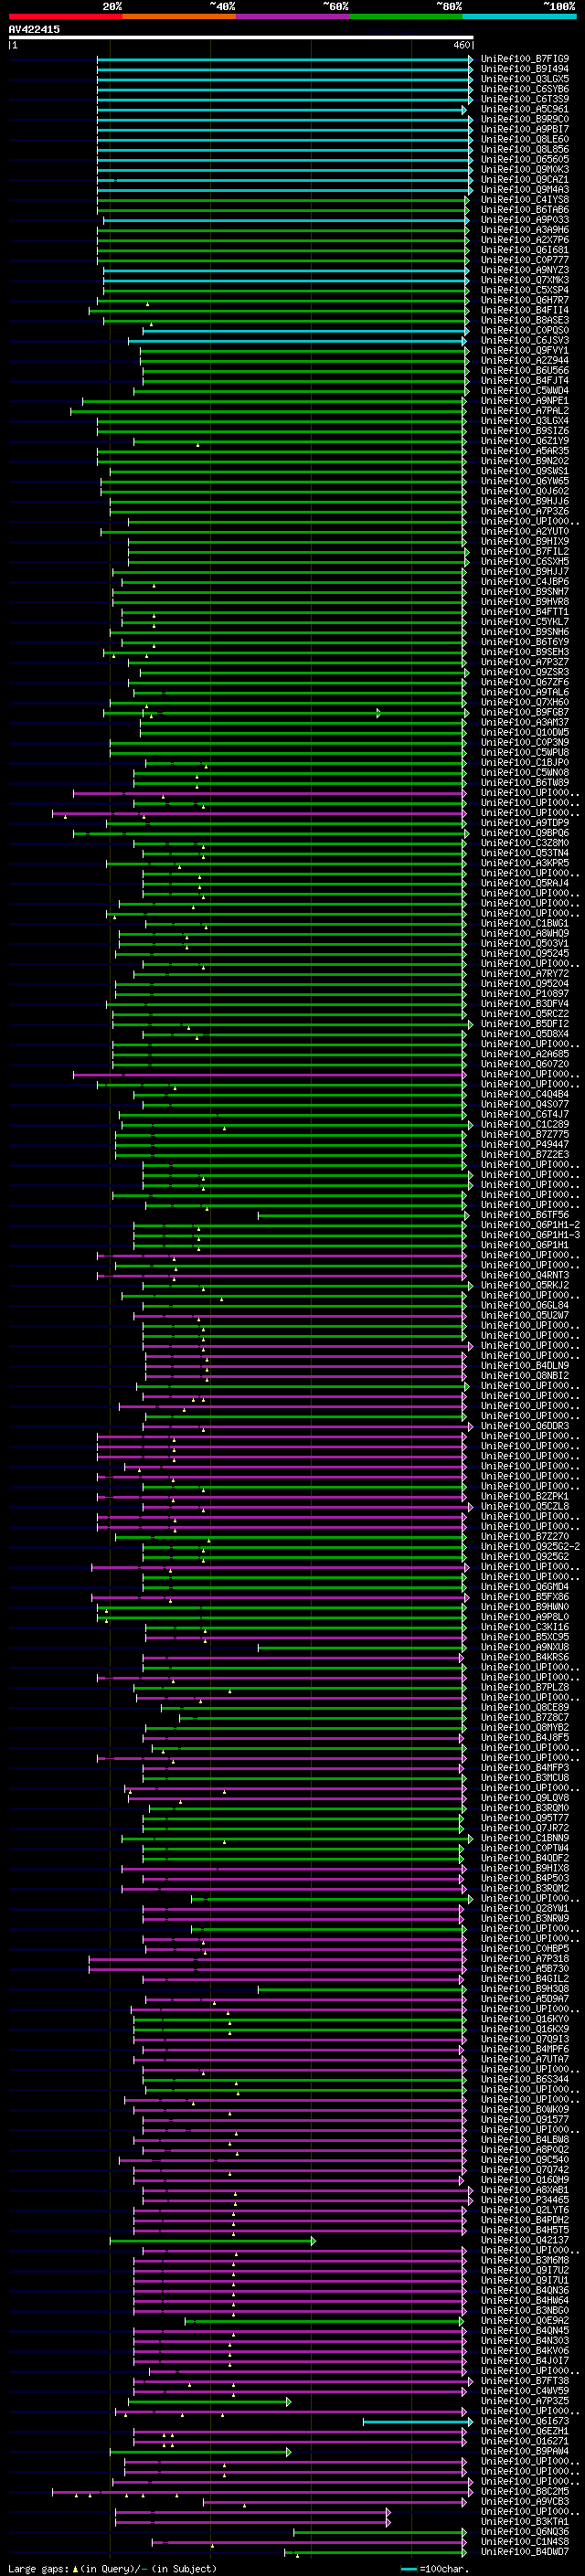Open the UniRef100_P10897 entry

tap(524, 993)
